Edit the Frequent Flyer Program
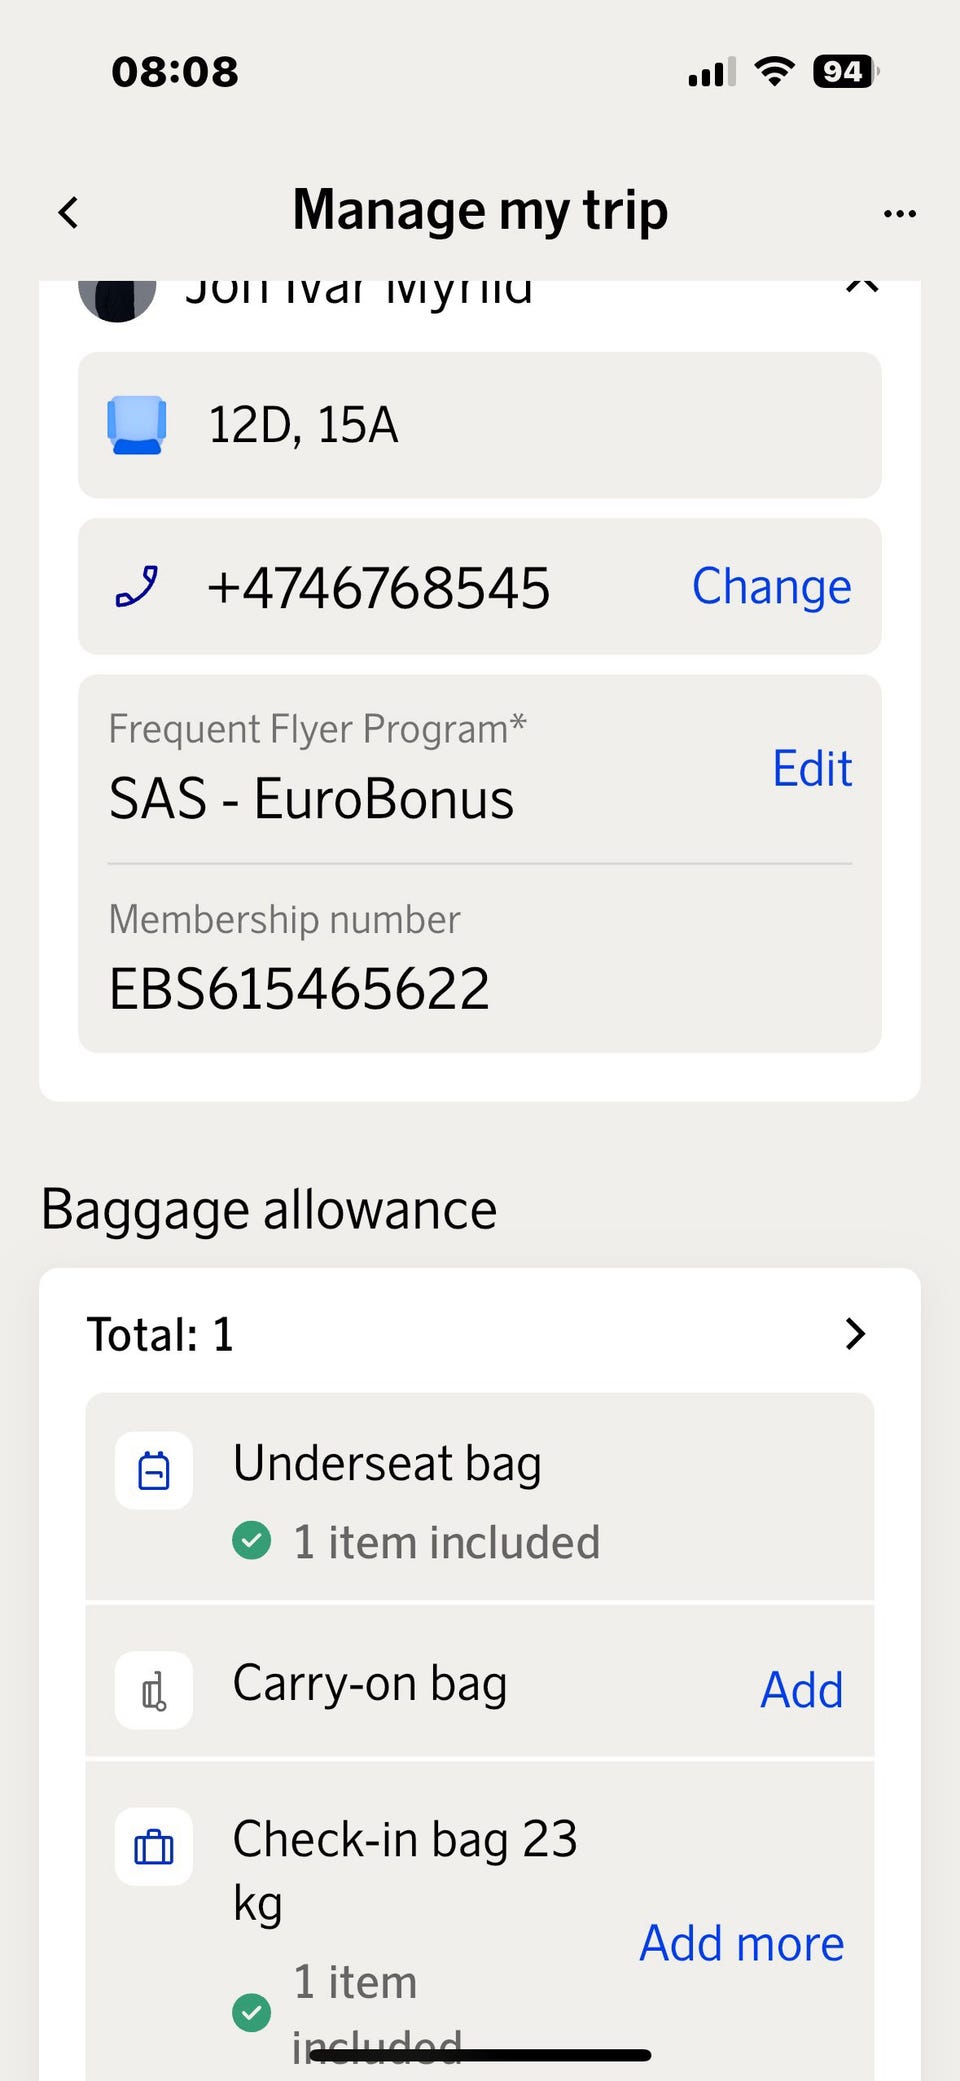Viewport: 960px width, 2081px height. 812,769
